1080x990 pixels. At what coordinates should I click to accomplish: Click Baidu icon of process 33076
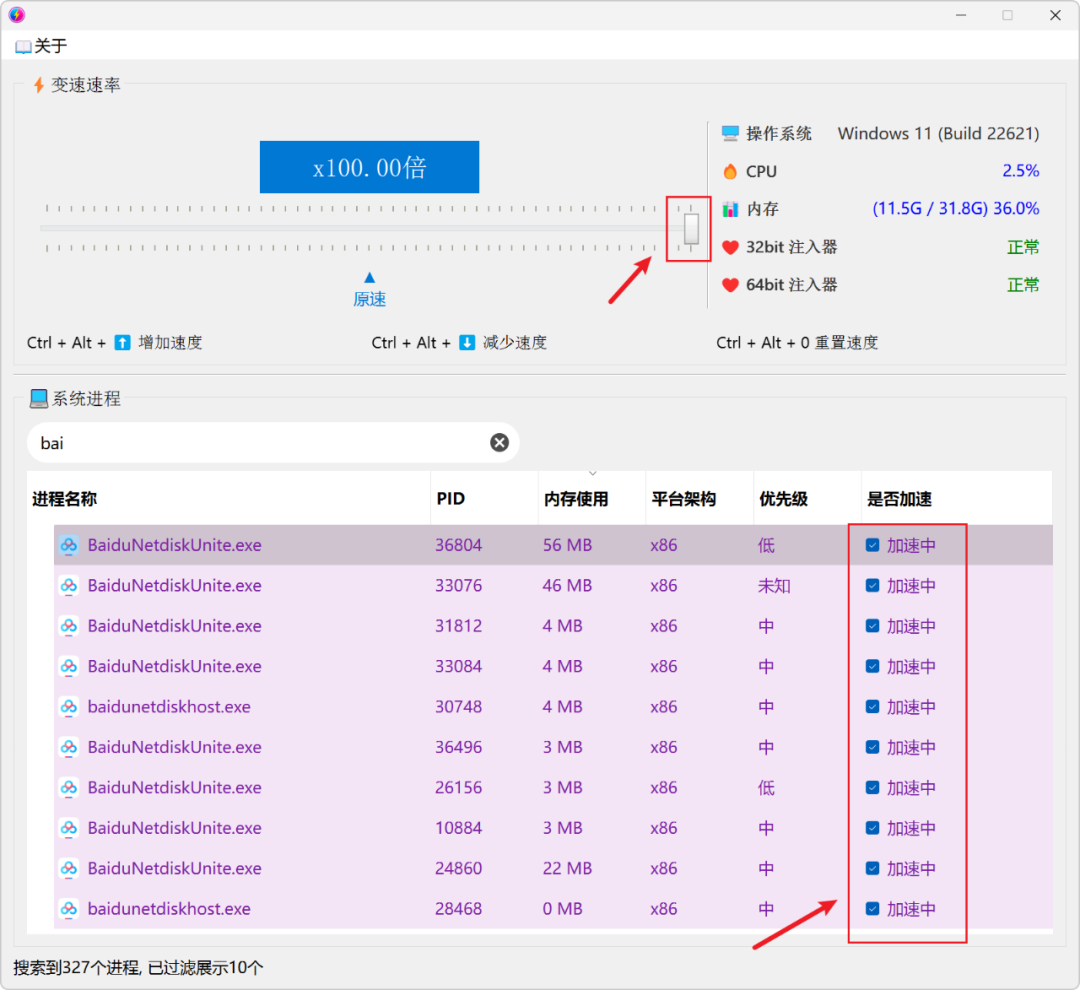click(x=69, y=586)
